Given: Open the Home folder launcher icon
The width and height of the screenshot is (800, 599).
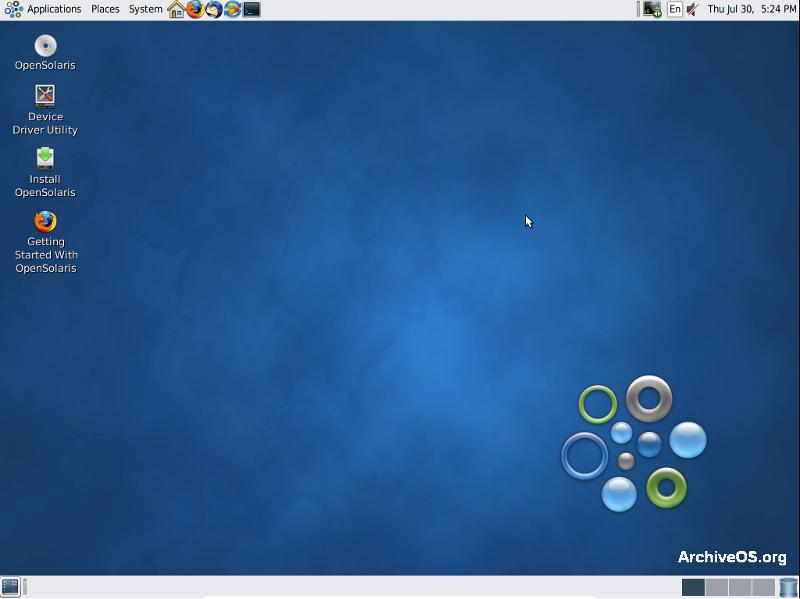Looking at the screenshot, I should [176, 9].
